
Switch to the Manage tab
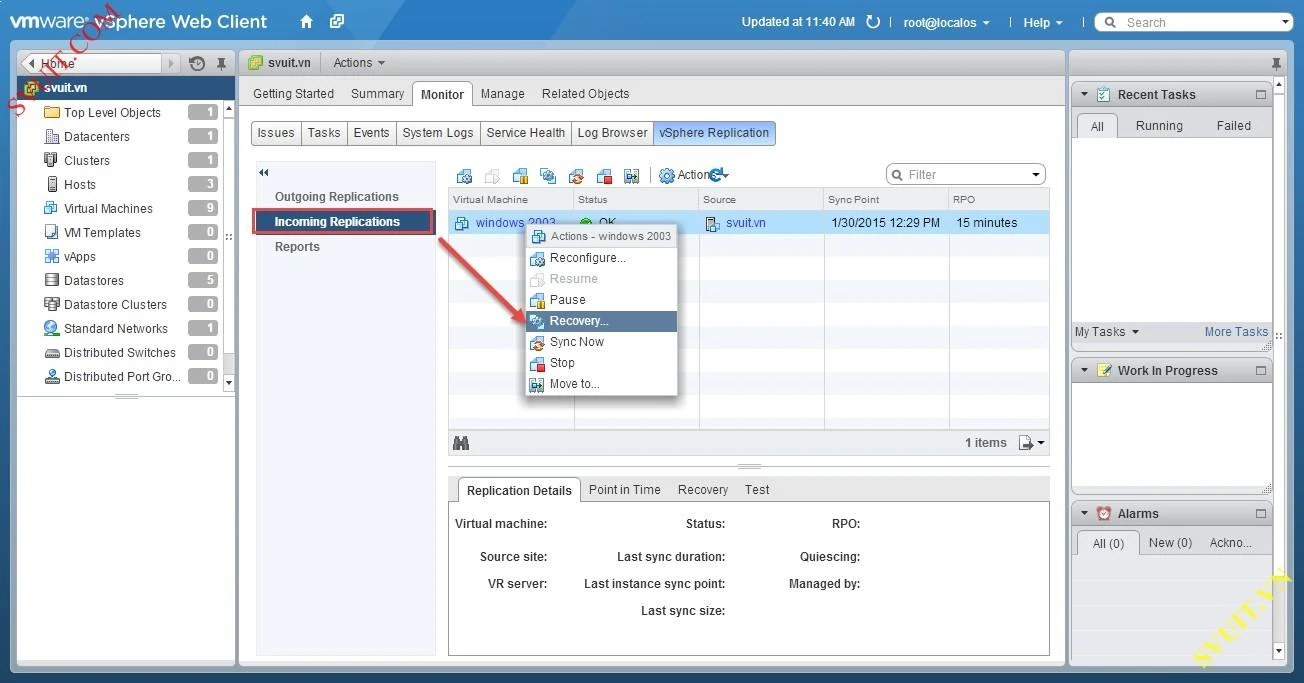pyautogui.click(x=502, y=94)
